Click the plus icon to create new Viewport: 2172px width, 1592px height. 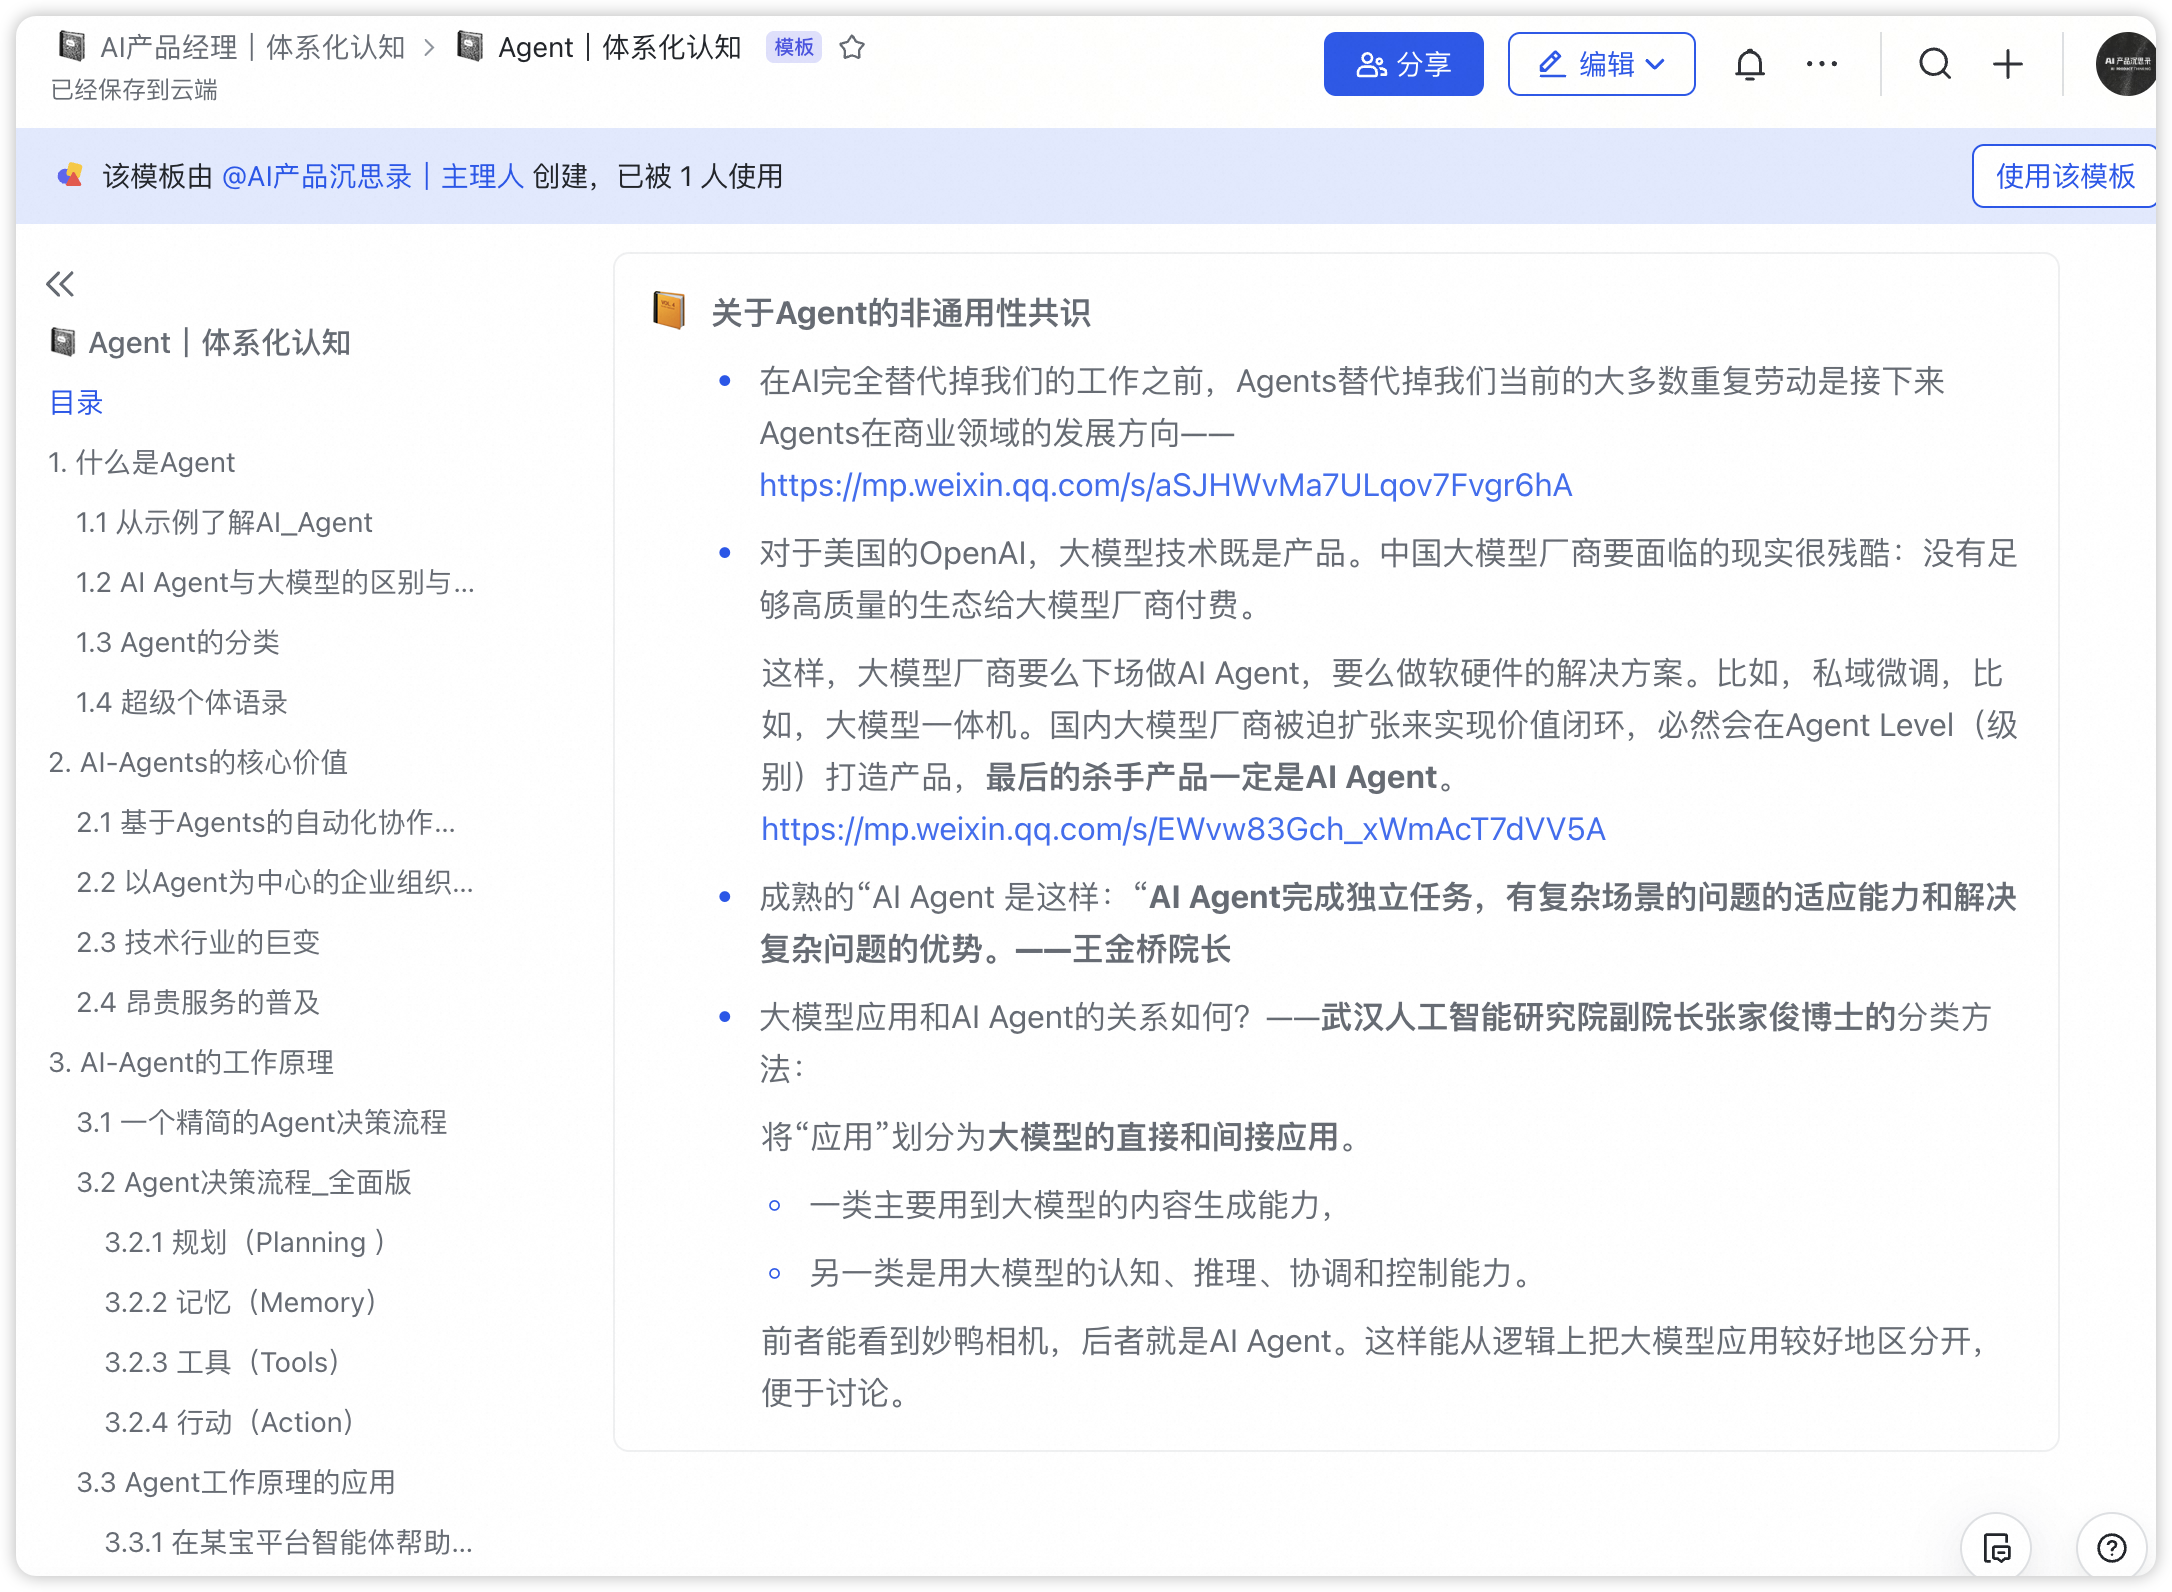(2007, 65)
